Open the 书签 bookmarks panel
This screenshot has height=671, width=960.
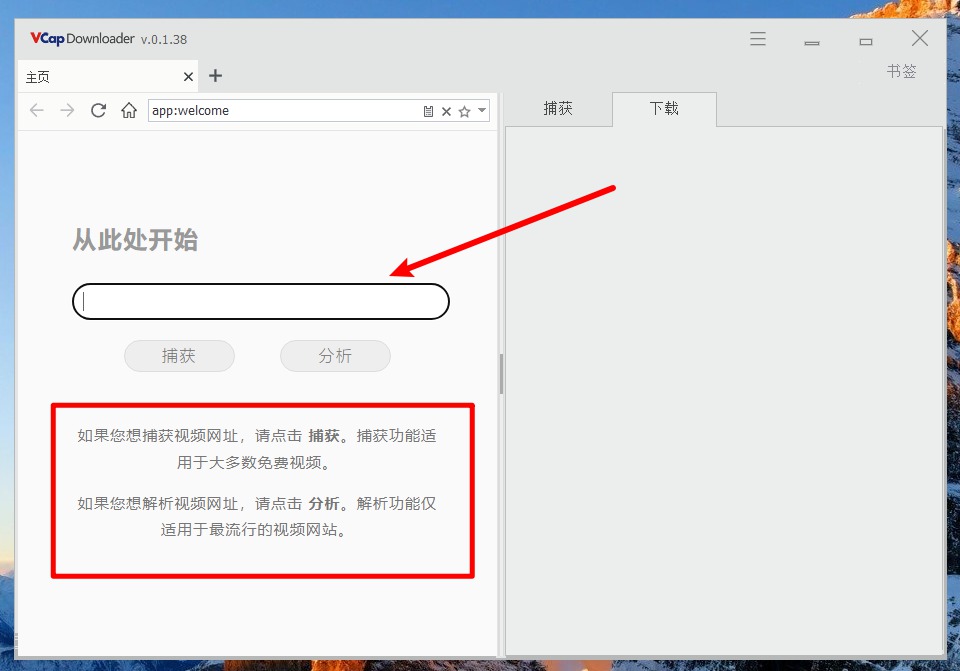click(901, 72)
